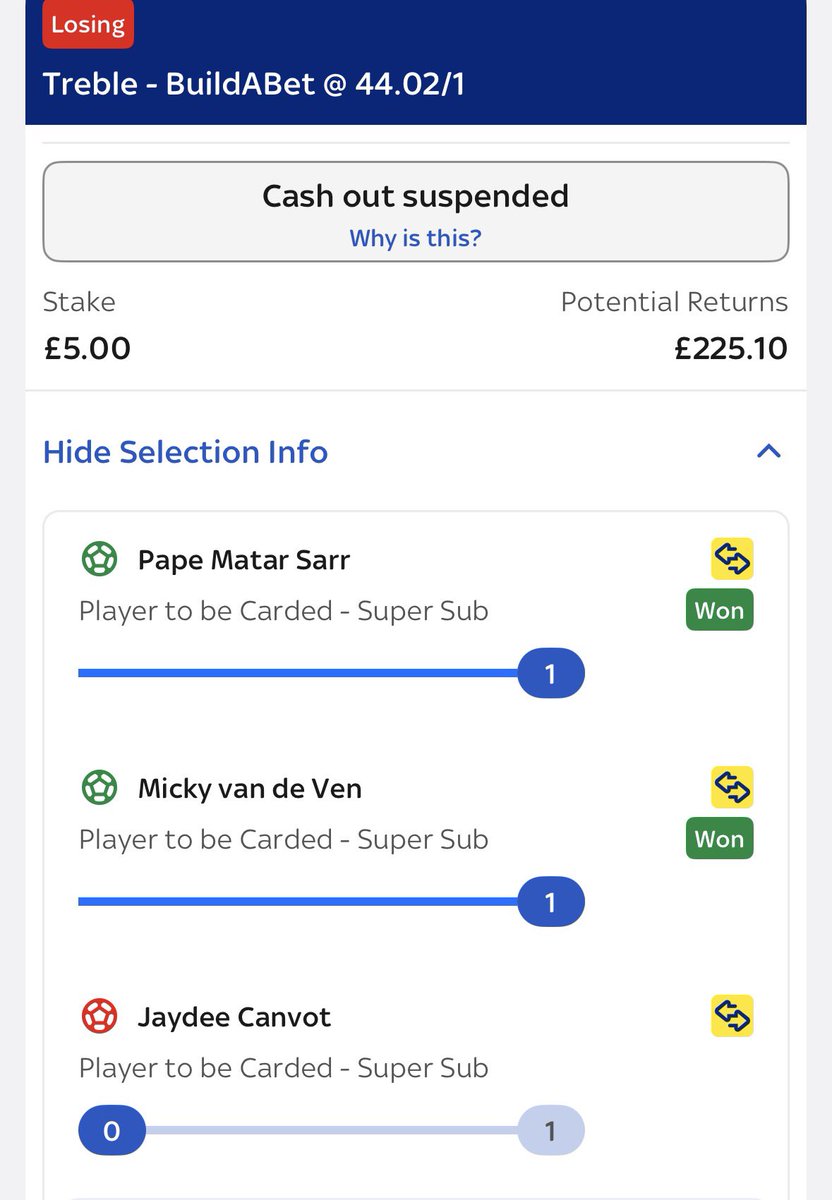Tap the red football icon beside Jaydee Canvot
832x1200 pixels.
pos(99,1017)
